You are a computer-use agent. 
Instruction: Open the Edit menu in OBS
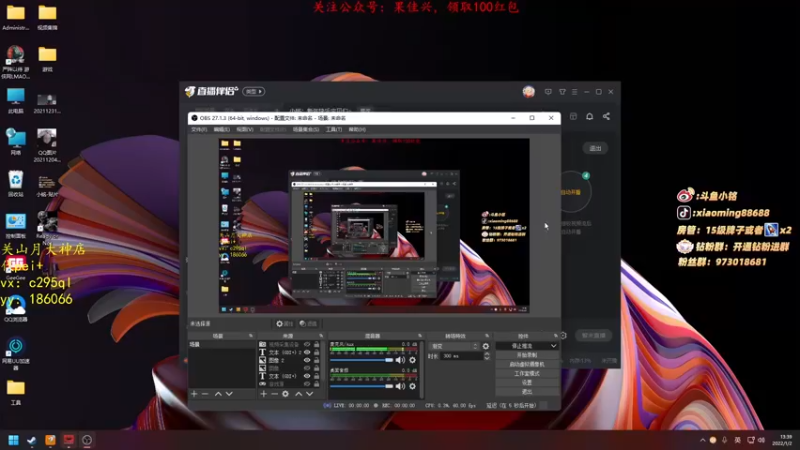click(221, 130)
